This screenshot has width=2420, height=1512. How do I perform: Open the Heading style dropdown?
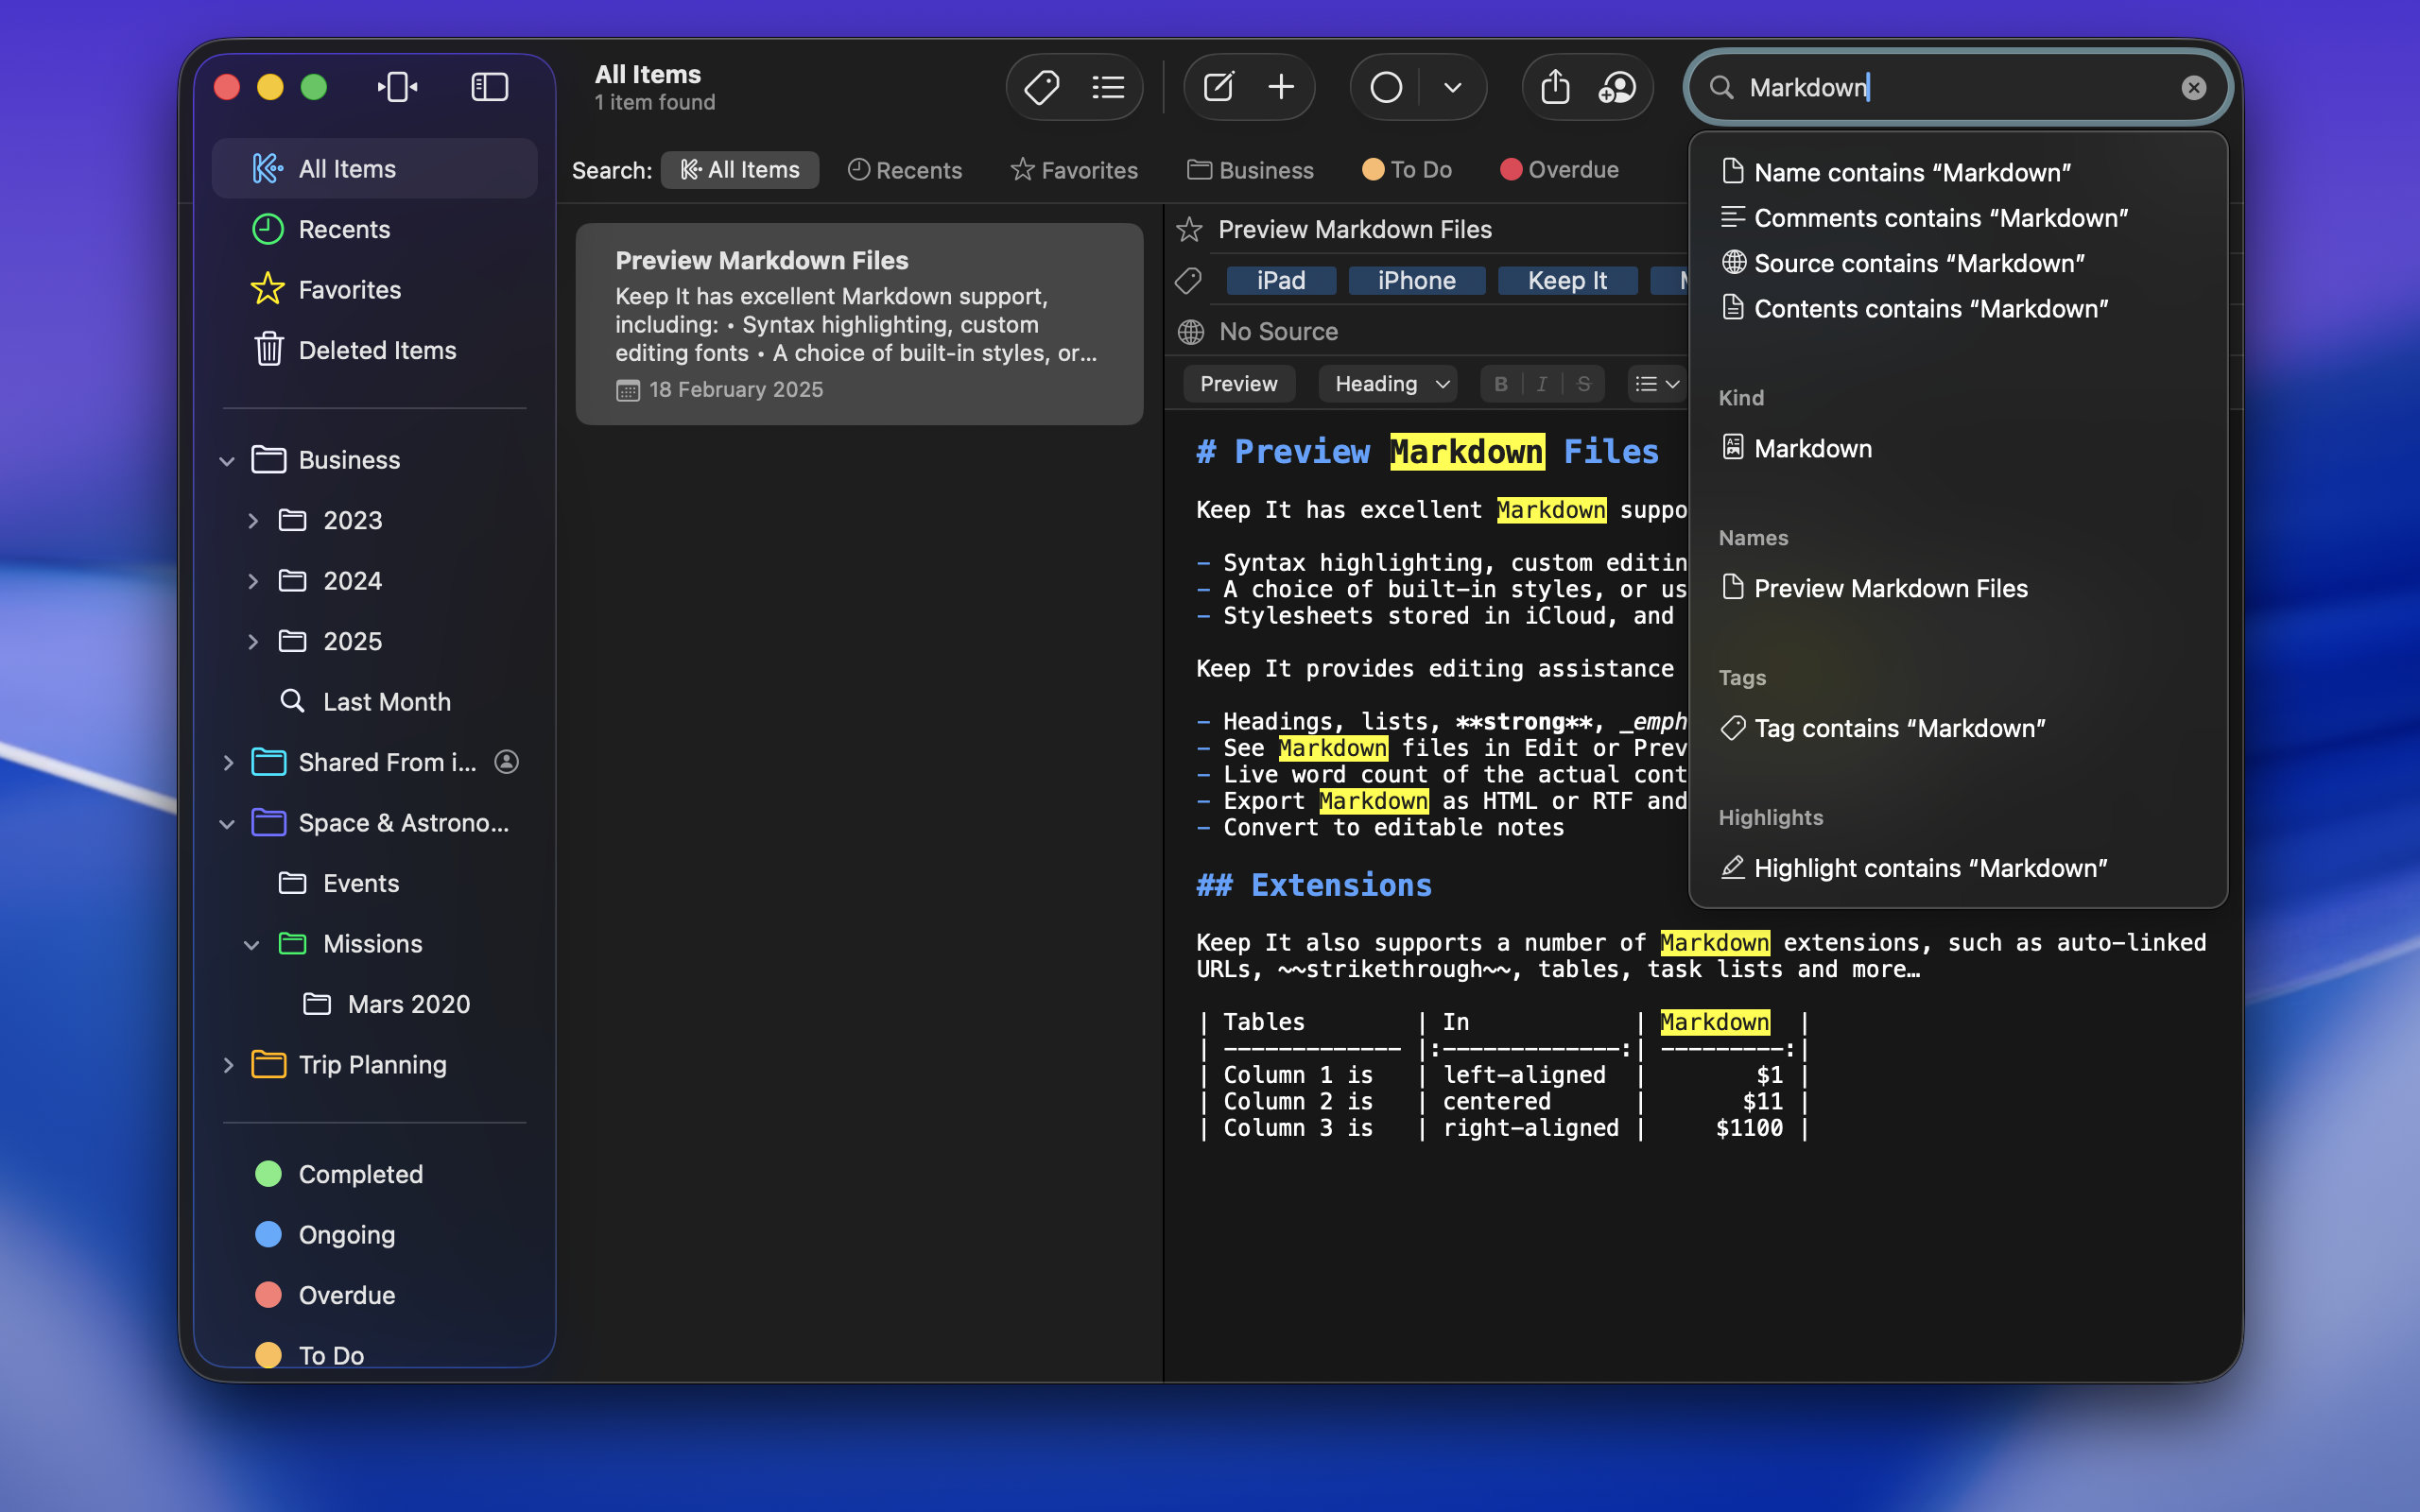[1388, 384]
